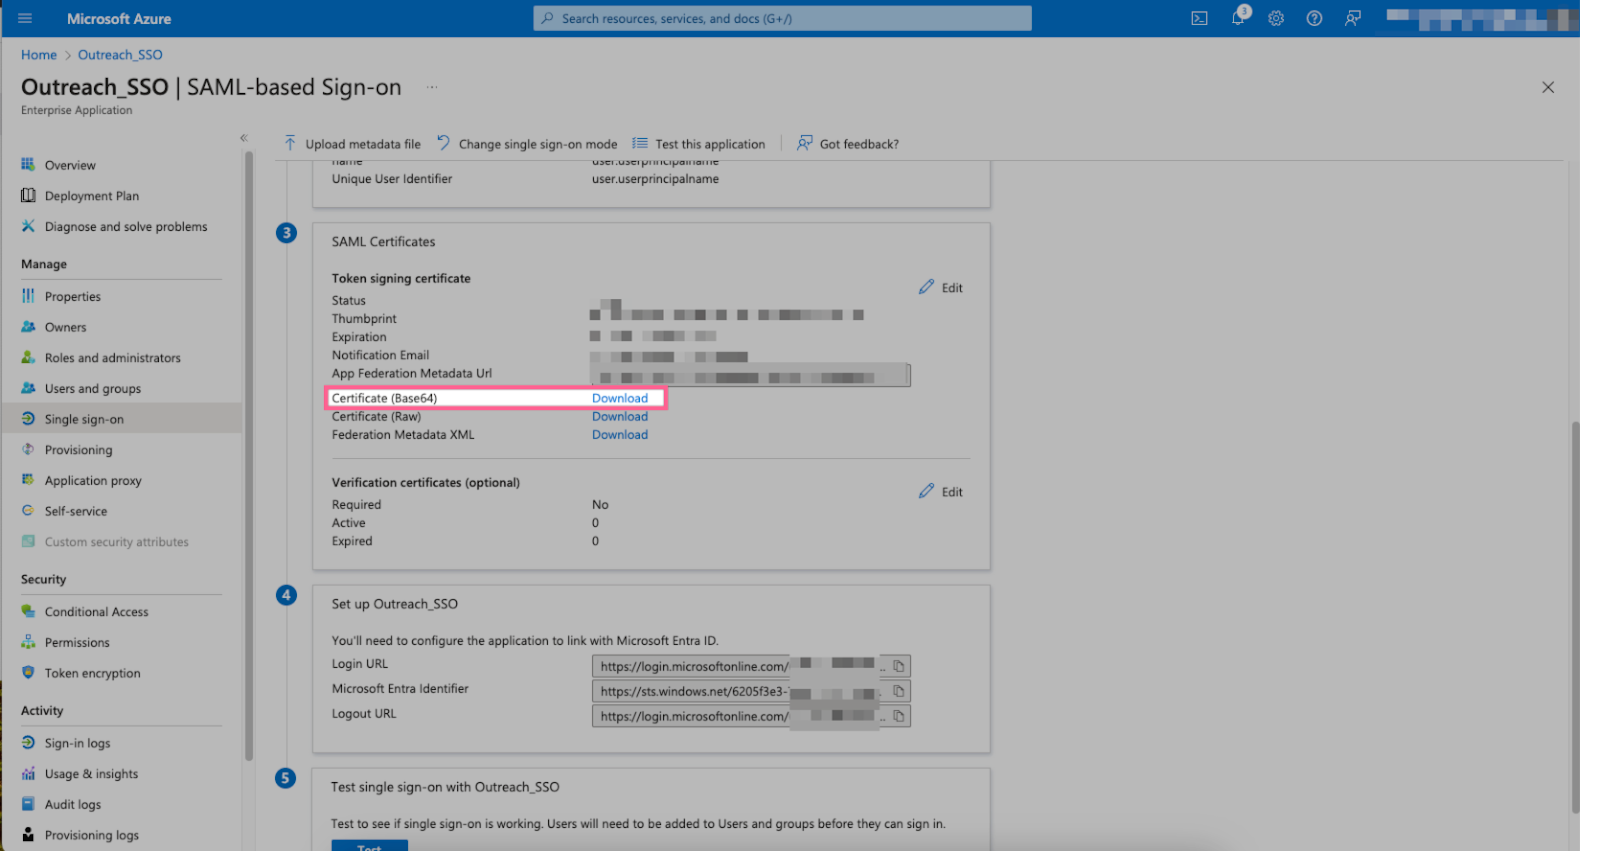This screenshot has height=851, width=1600.
Task: Copy the Logout URL
Action: 899,716
